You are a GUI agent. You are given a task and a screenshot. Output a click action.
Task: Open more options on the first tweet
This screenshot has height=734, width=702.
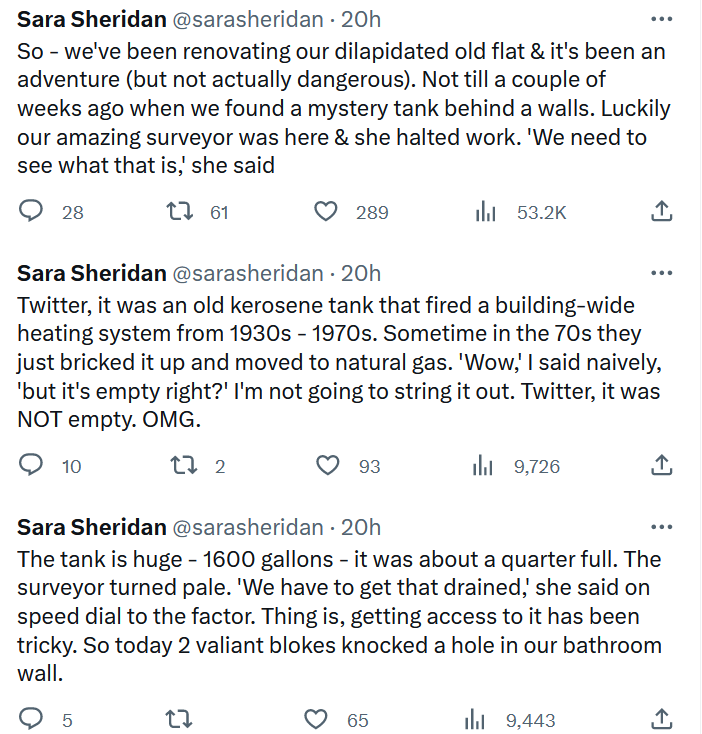click(x=661, y=19)
